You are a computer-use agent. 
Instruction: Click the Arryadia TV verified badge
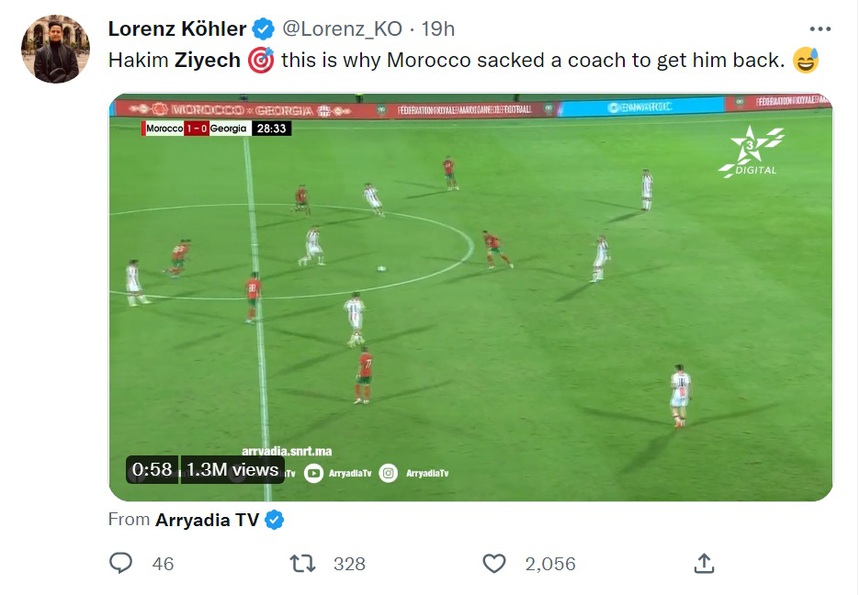click(274, 520)
